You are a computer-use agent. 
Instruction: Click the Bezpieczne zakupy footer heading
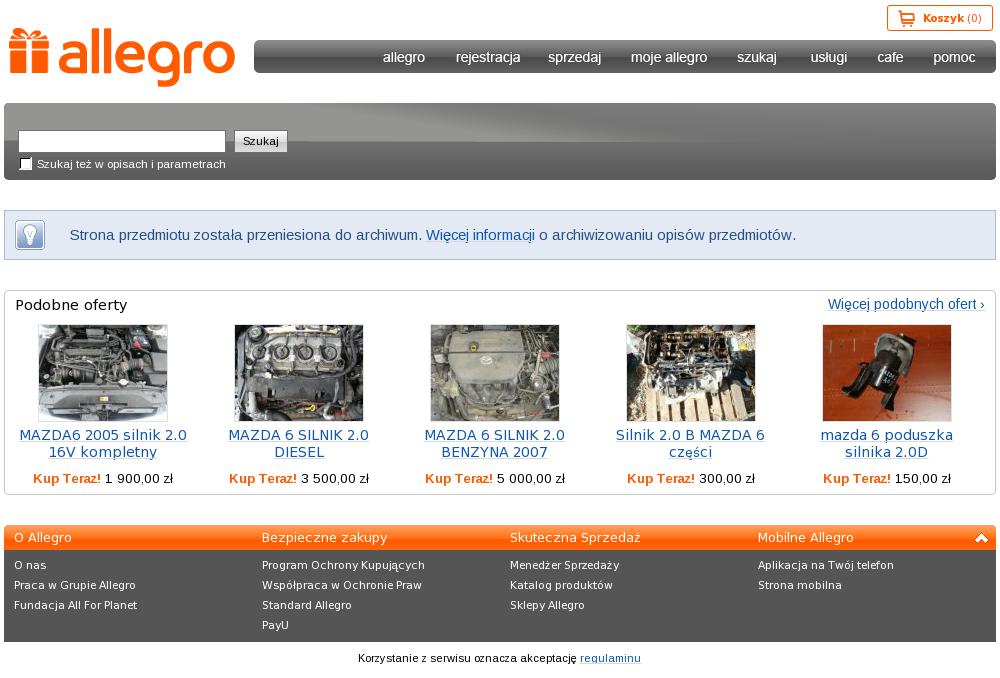coord(325,538)
